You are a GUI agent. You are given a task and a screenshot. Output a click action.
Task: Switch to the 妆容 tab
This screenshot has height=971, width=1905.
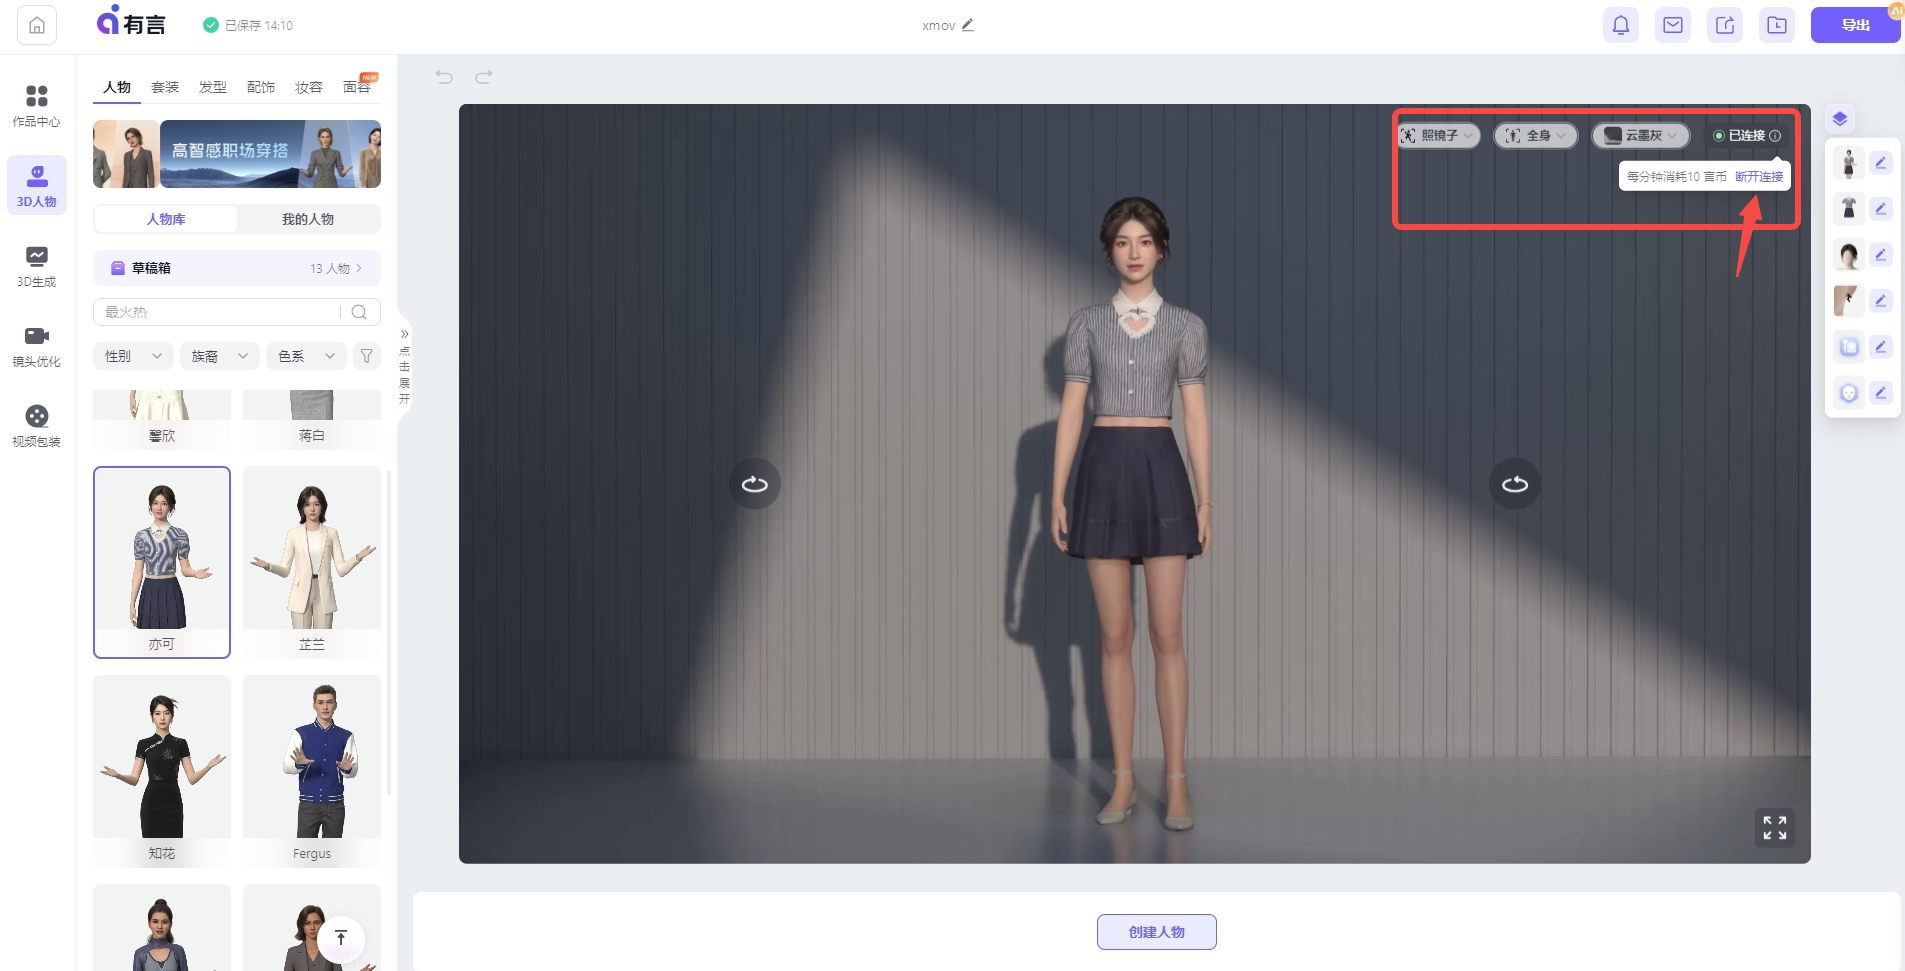(x=309, y=87)
